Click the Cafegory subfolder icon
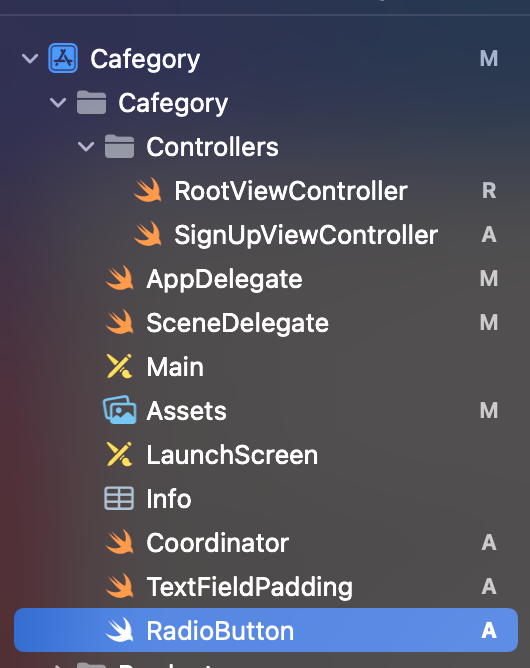The height and width of the screenshot is (668, 530). pos(91,102)
